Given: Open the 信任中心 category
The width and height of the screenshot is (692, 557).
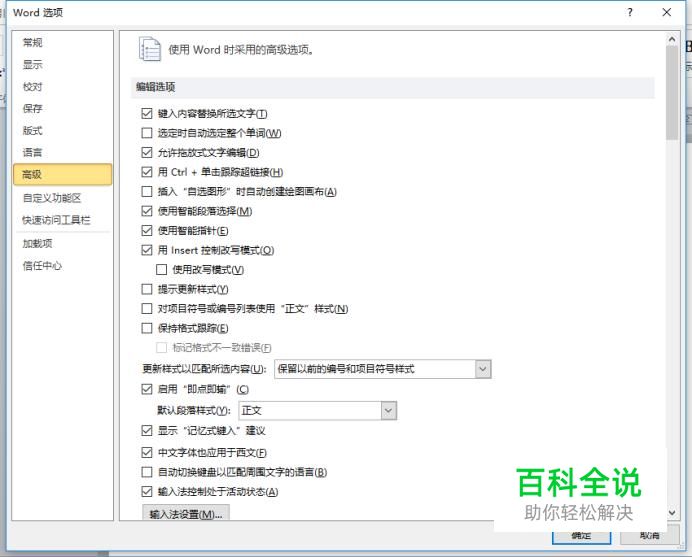Looking at the screenshot, I should pos(42,265).
